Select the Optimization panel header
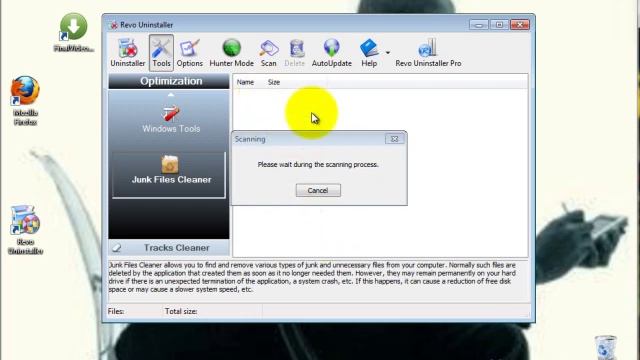Image resolution: width=640 pixels, height=360 pixels. click(169, 81)
